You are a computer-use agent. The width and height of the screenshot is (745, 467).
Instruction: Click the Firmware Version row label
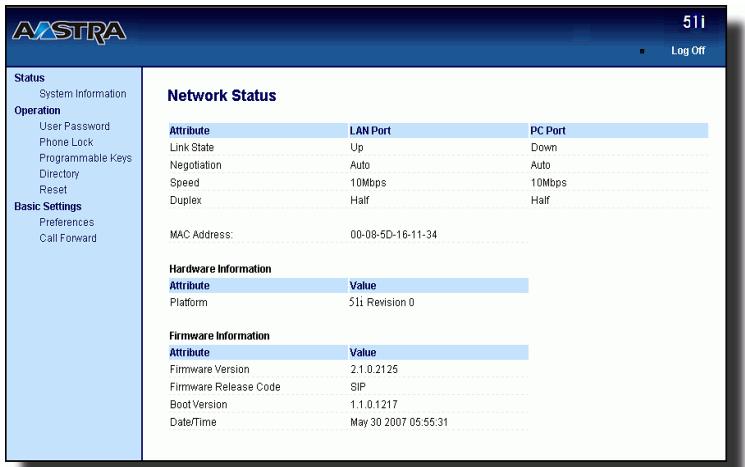coord(209,369)
